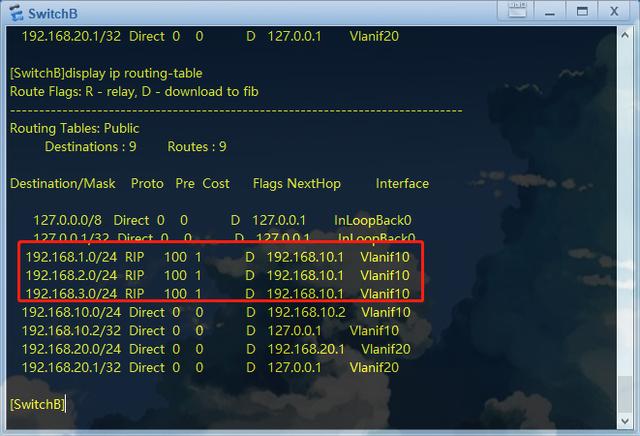The width and height of the screenshot is (640, 436).
Task: Click the Pre column header
Action: [x=185, y=184]
